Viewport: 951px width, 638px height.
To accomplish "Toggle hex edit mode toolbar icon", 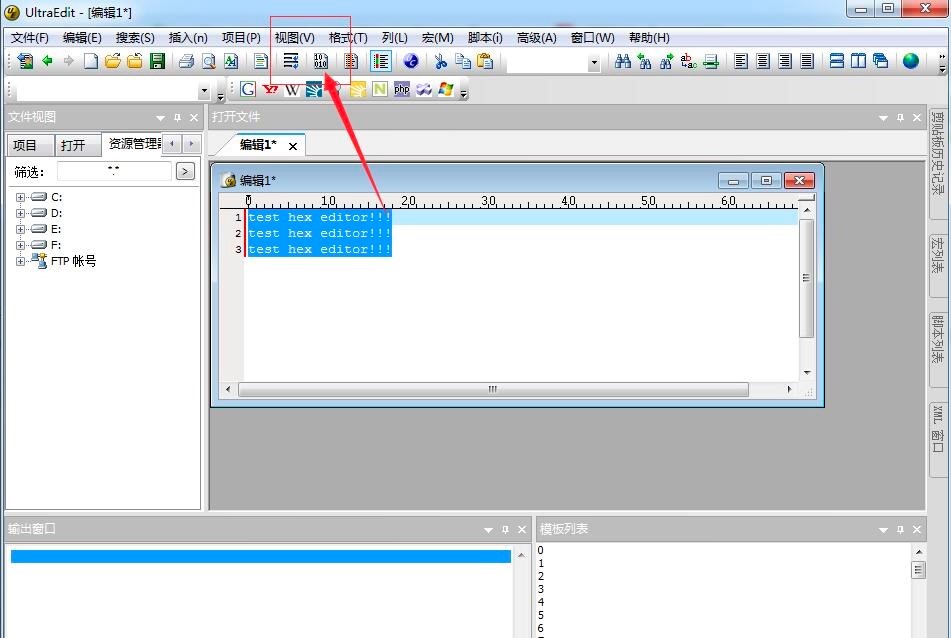I will (321, 61).
